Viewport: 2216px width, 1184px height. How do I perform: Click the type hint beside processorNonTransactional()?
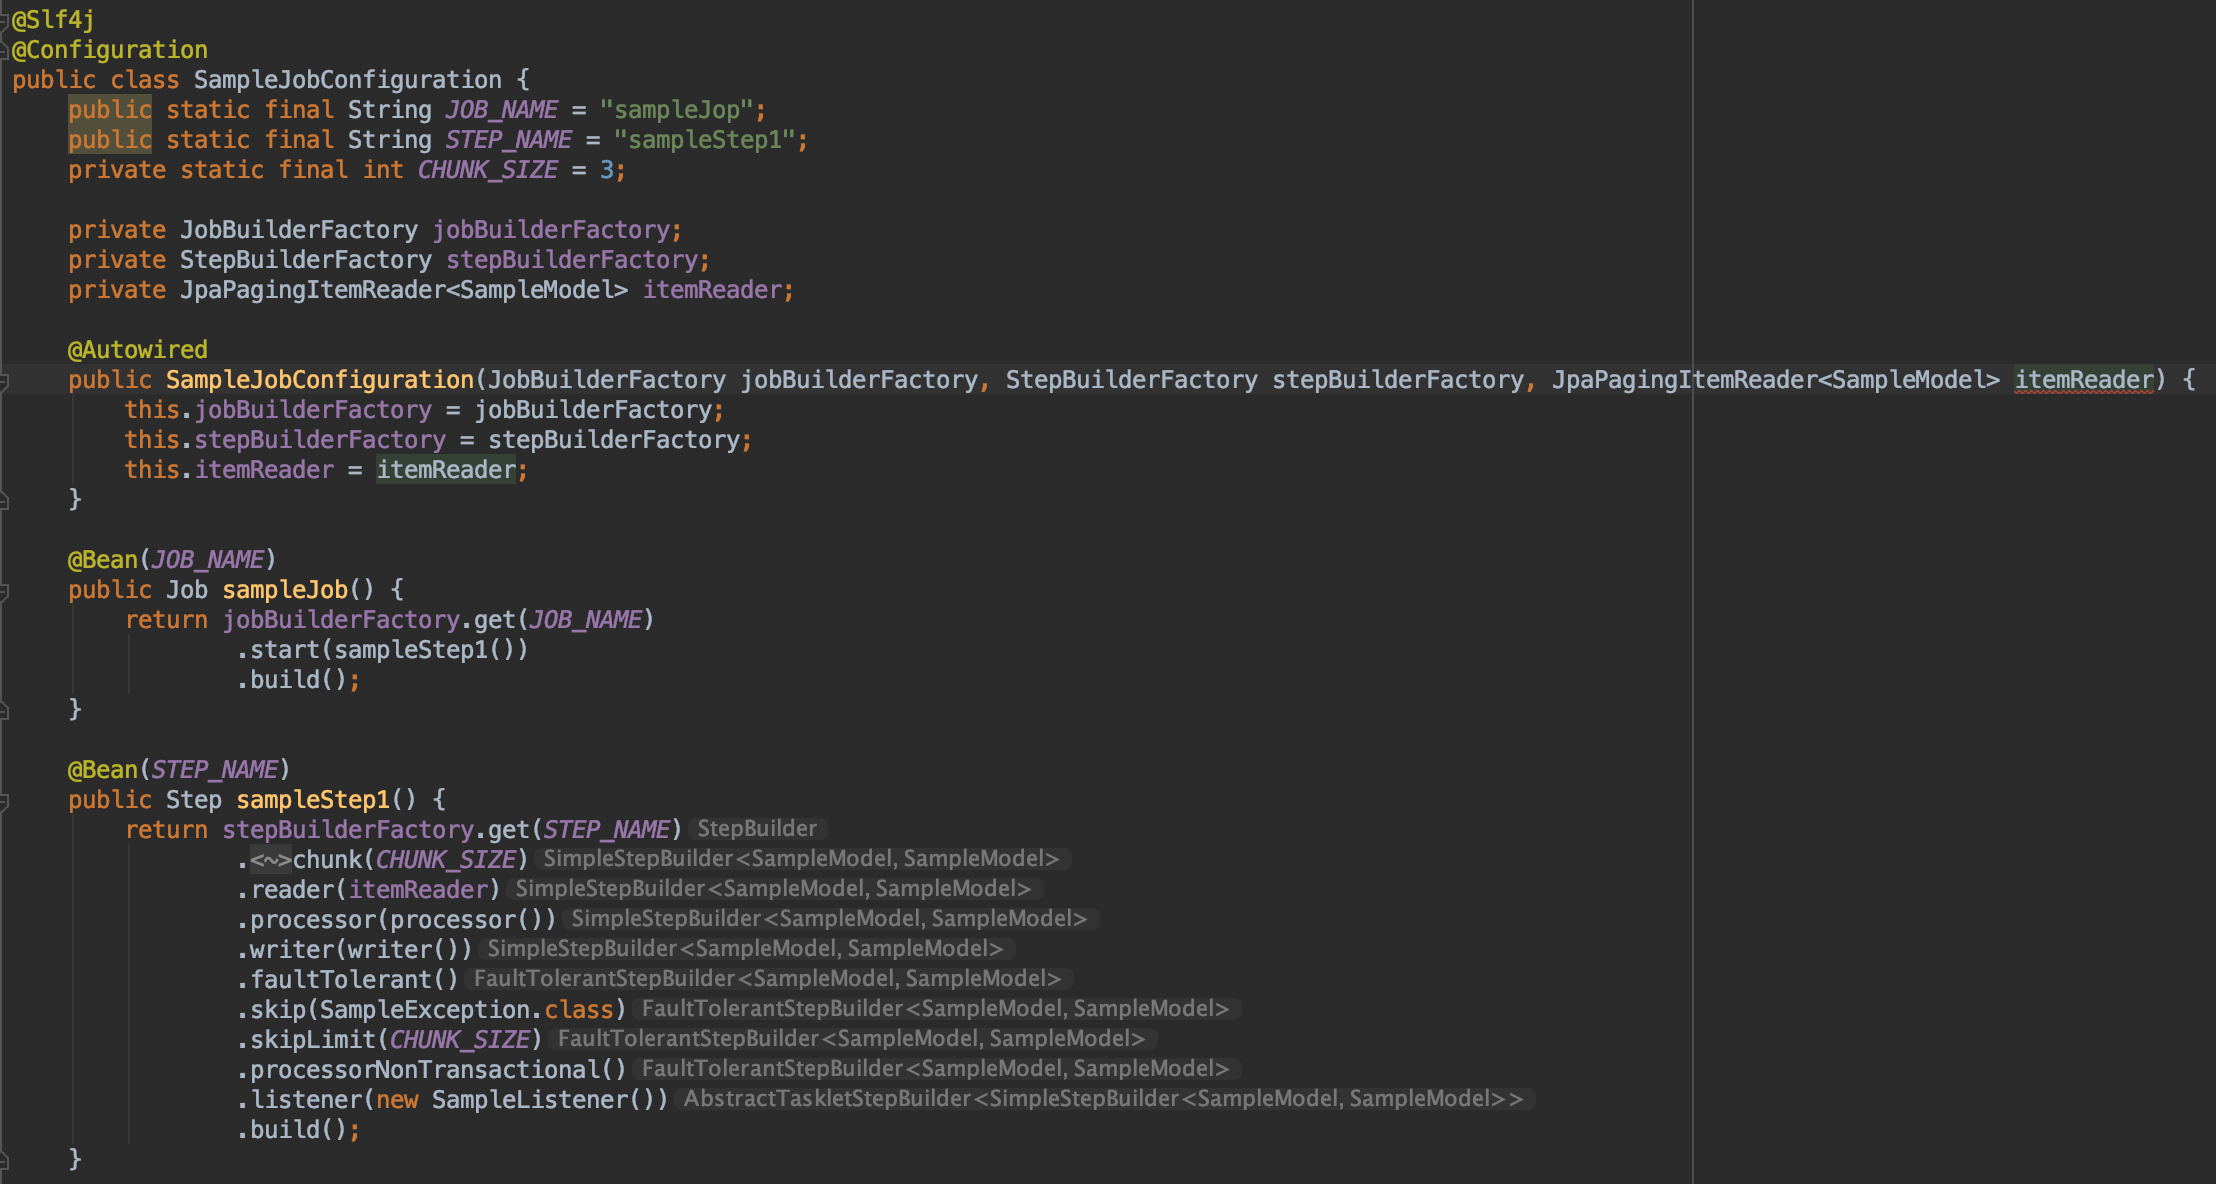click(935, 1069)
